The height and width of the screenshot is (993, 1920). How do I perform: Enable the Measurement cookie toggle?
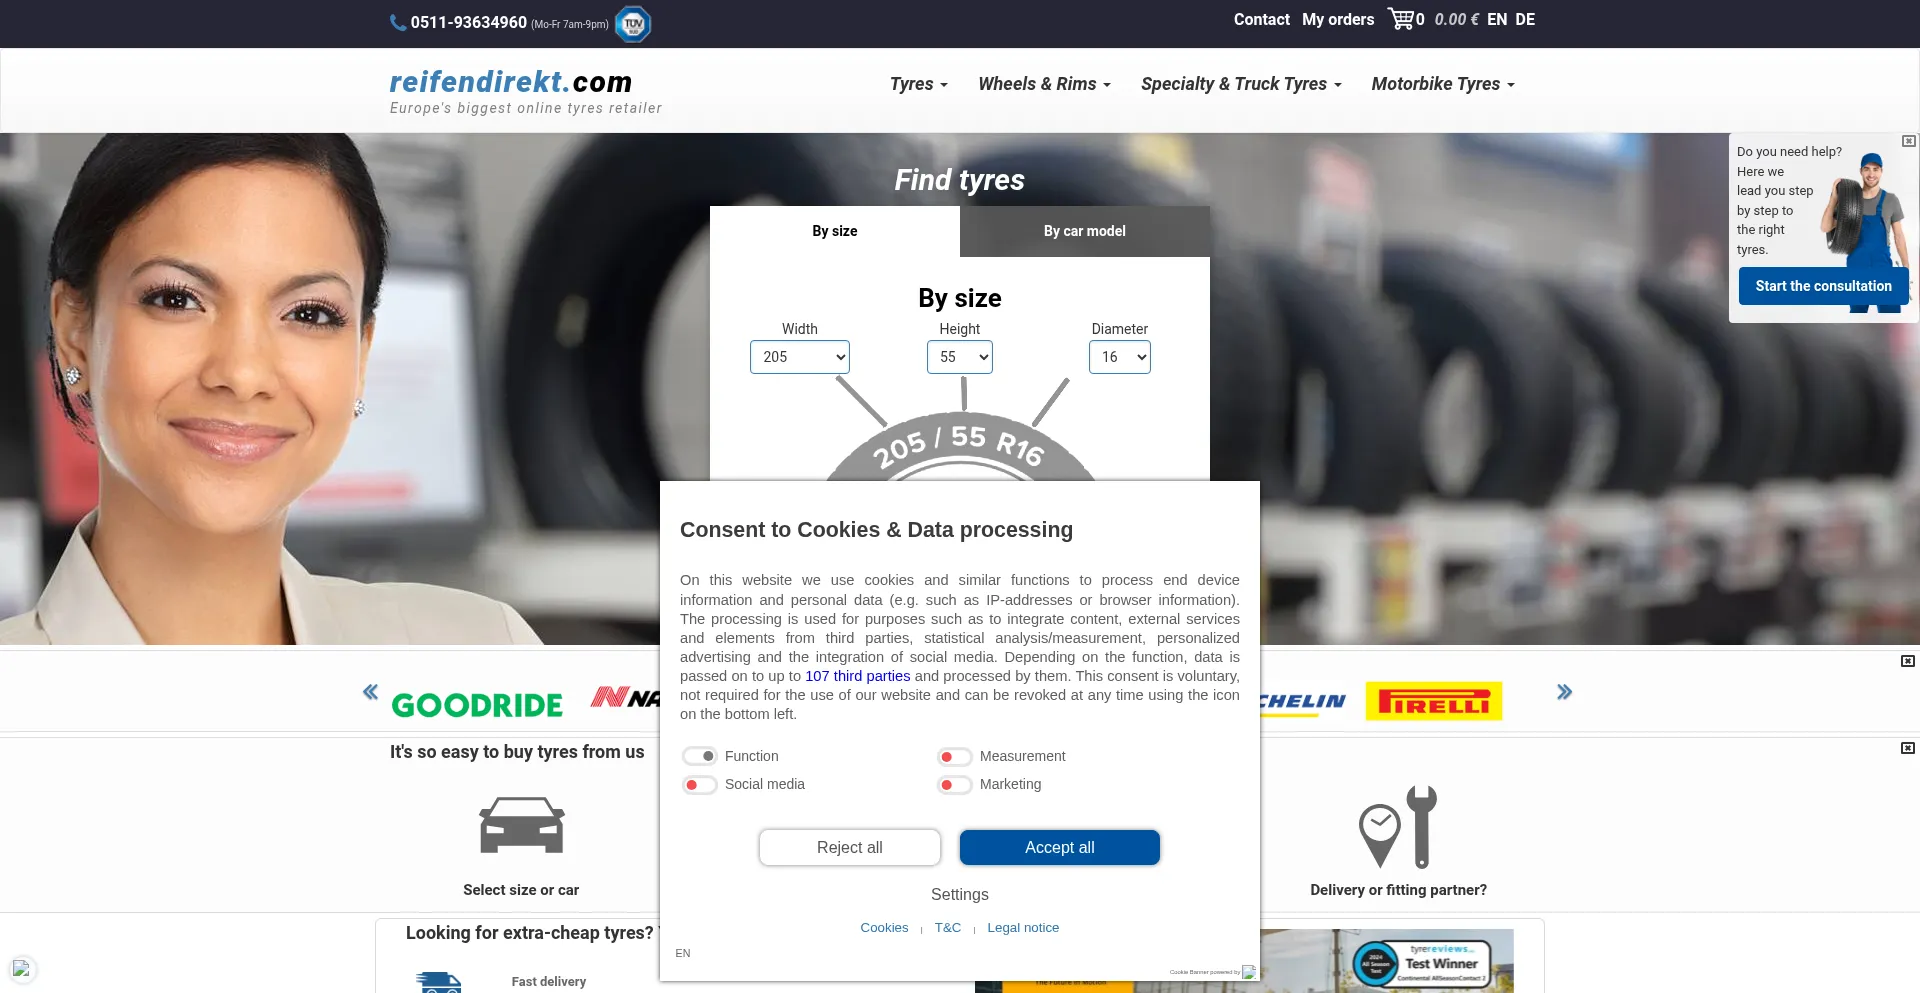point(954,757)
